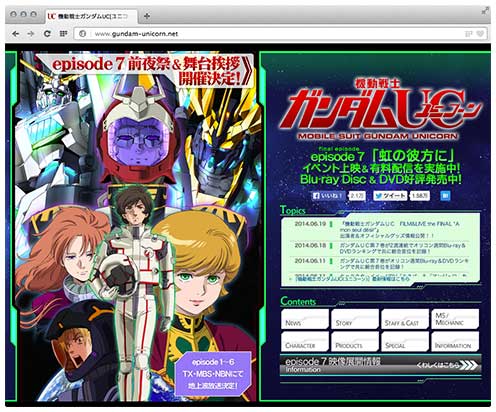The image size is (496, 412).
Task: Click the episode 7 eve festival announcement banner
Action: pos(144,71)
